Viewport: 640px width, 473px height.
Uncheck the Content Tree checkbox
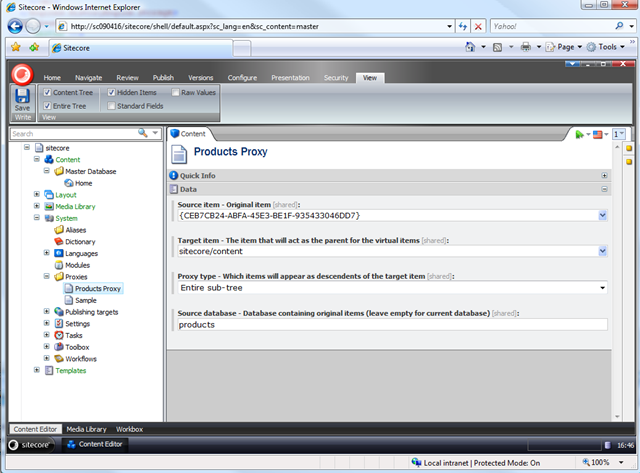[x=47, y=92]
